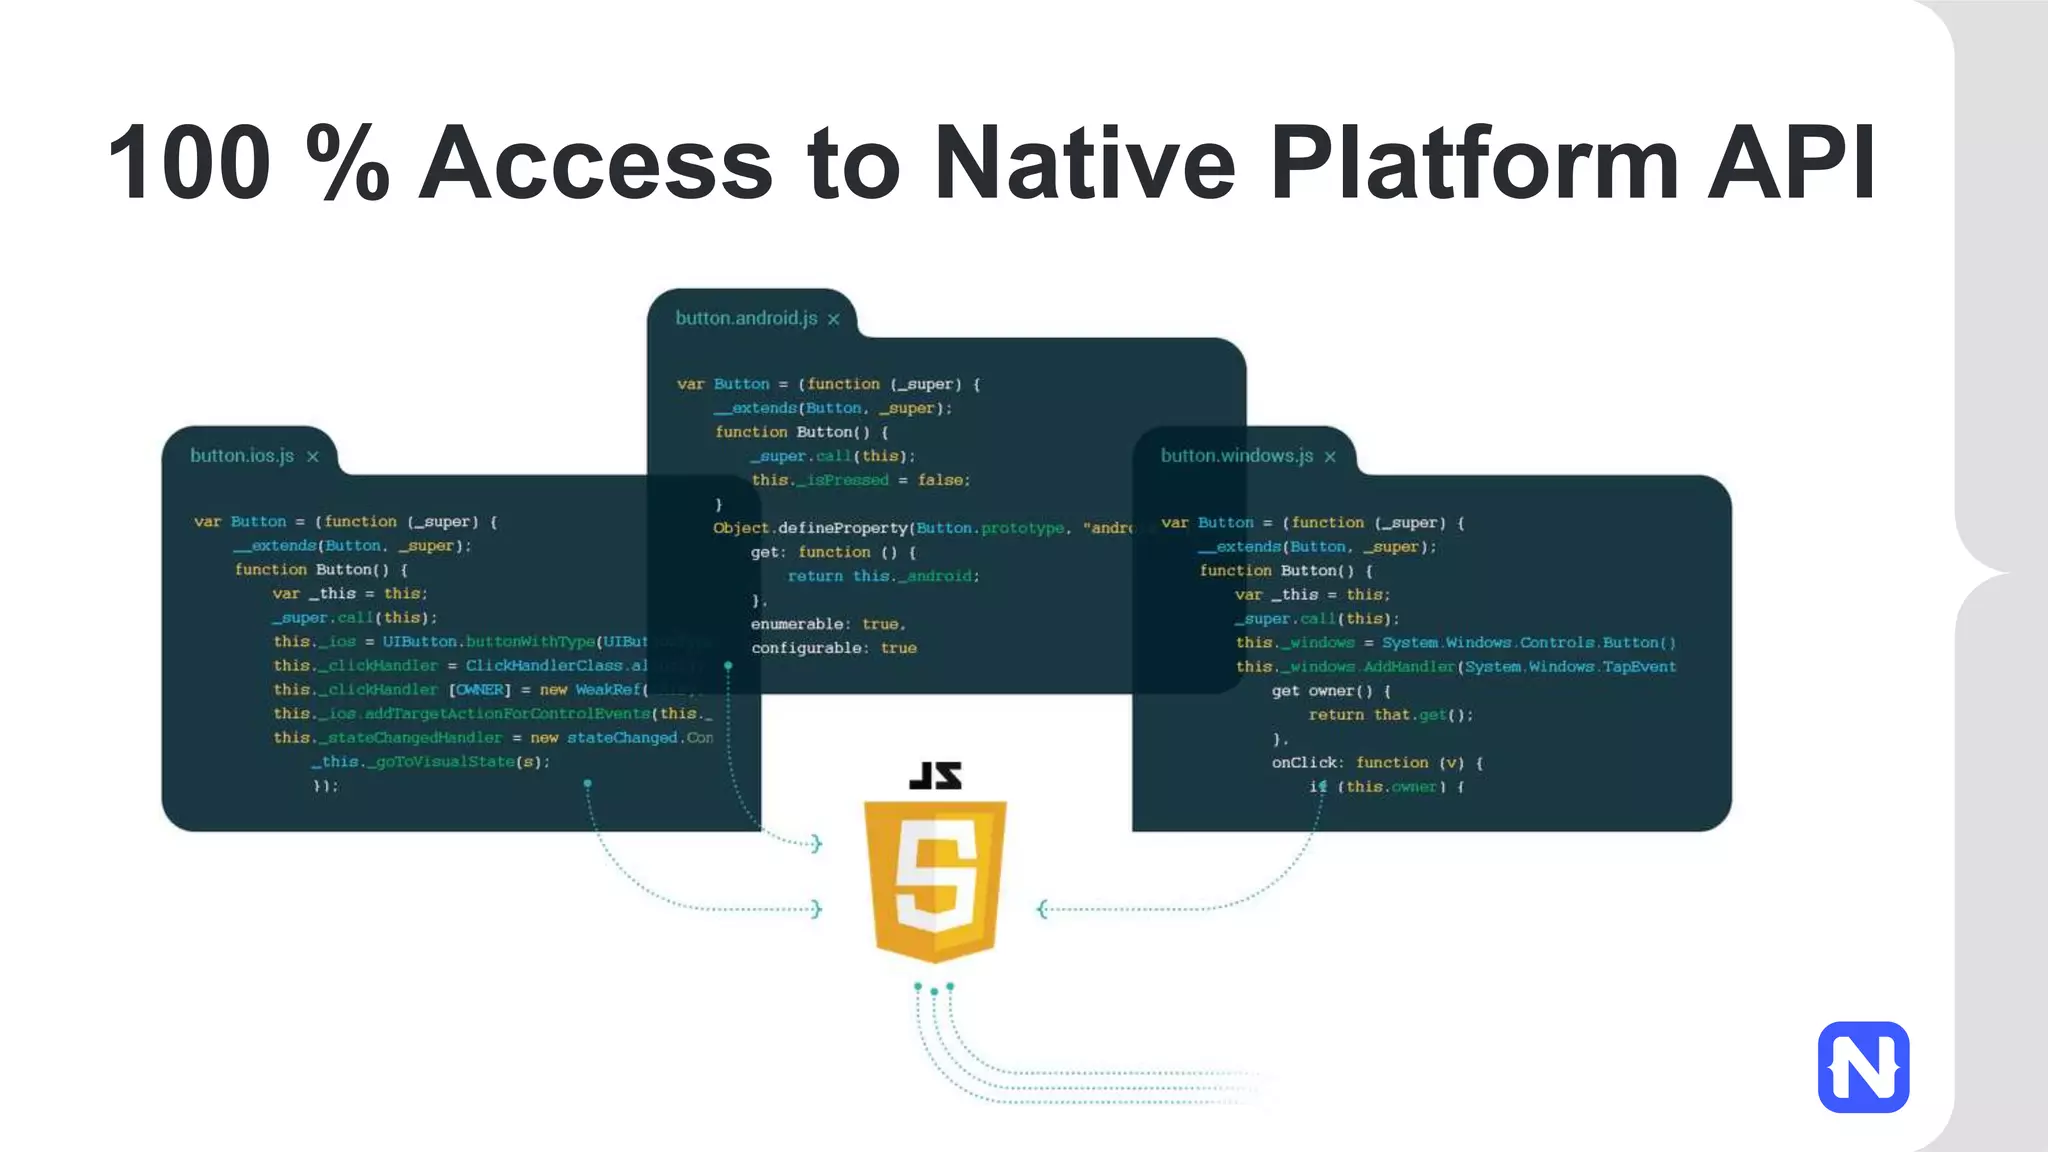Viewport: 2048px width, 1152px height.
Task: Click 'return this._android;' line
Action: [x=884, y=576]
